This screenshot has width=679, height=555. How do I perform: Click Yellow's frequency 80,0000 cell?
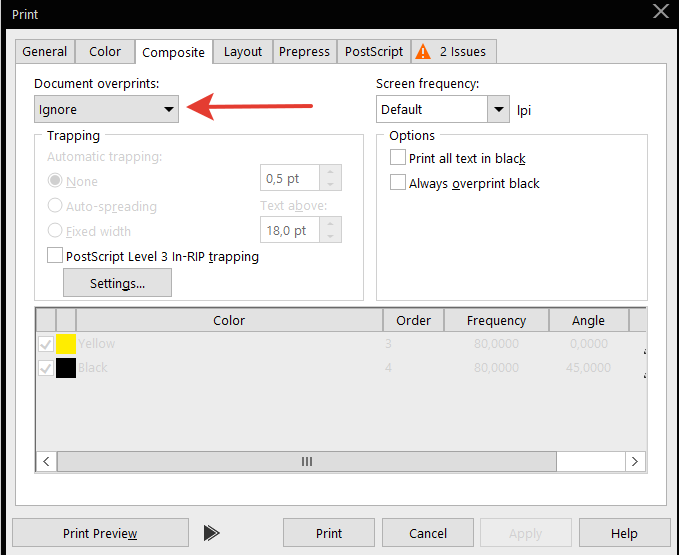(496, 344)
